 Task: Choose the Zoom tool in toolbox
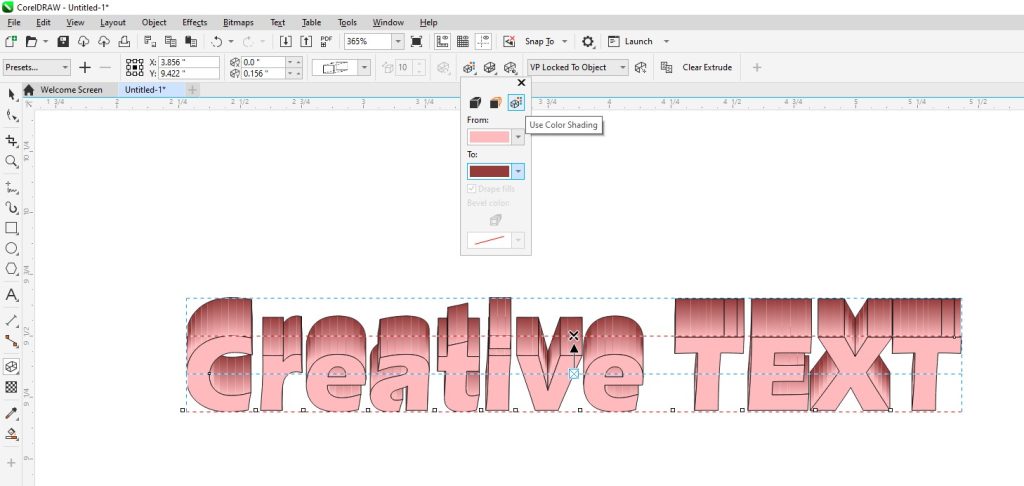[x=11, y=161]
